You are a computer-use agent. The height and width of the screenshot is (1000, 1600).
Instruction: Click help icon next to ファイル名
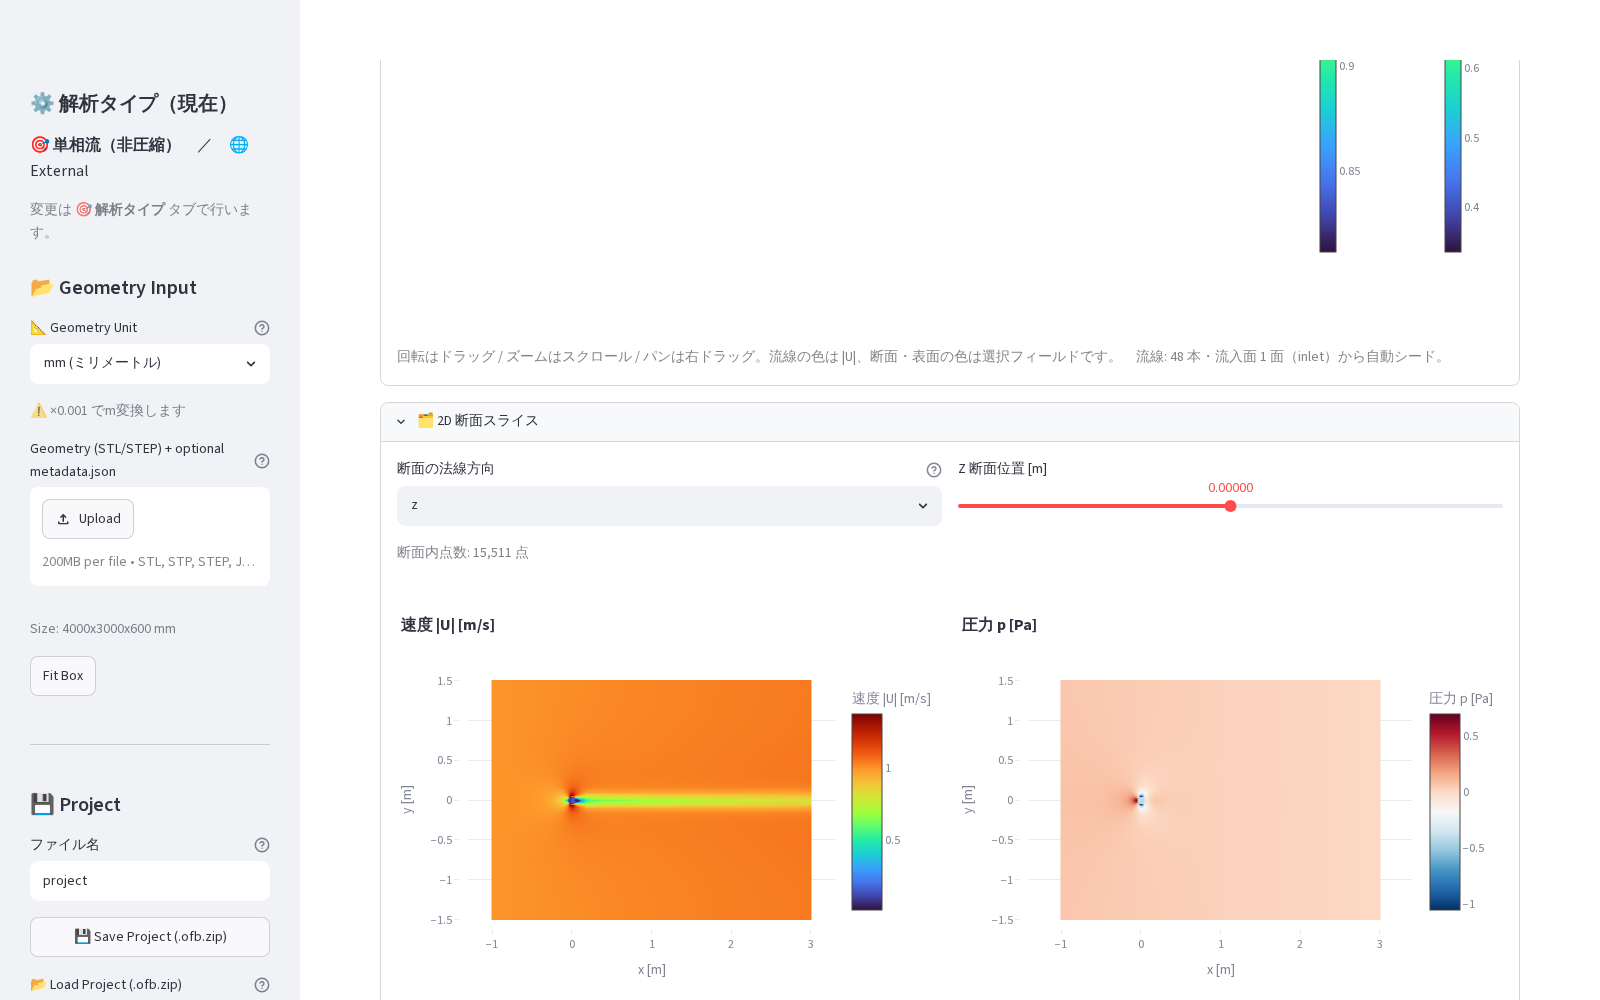pos(262,845)
